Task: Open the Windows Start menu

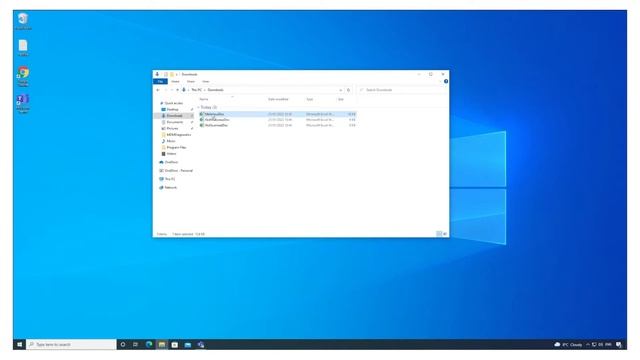Action: point(20,344)
